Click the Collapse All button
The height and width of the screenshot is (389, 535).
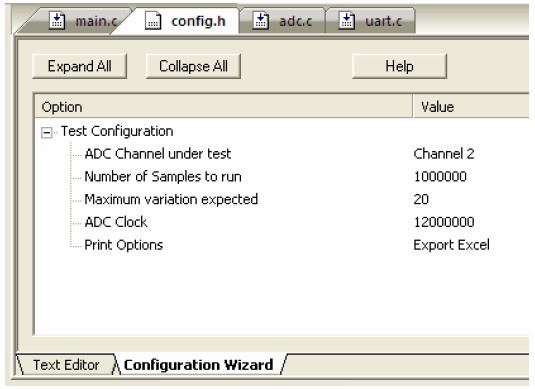(193, 66)
